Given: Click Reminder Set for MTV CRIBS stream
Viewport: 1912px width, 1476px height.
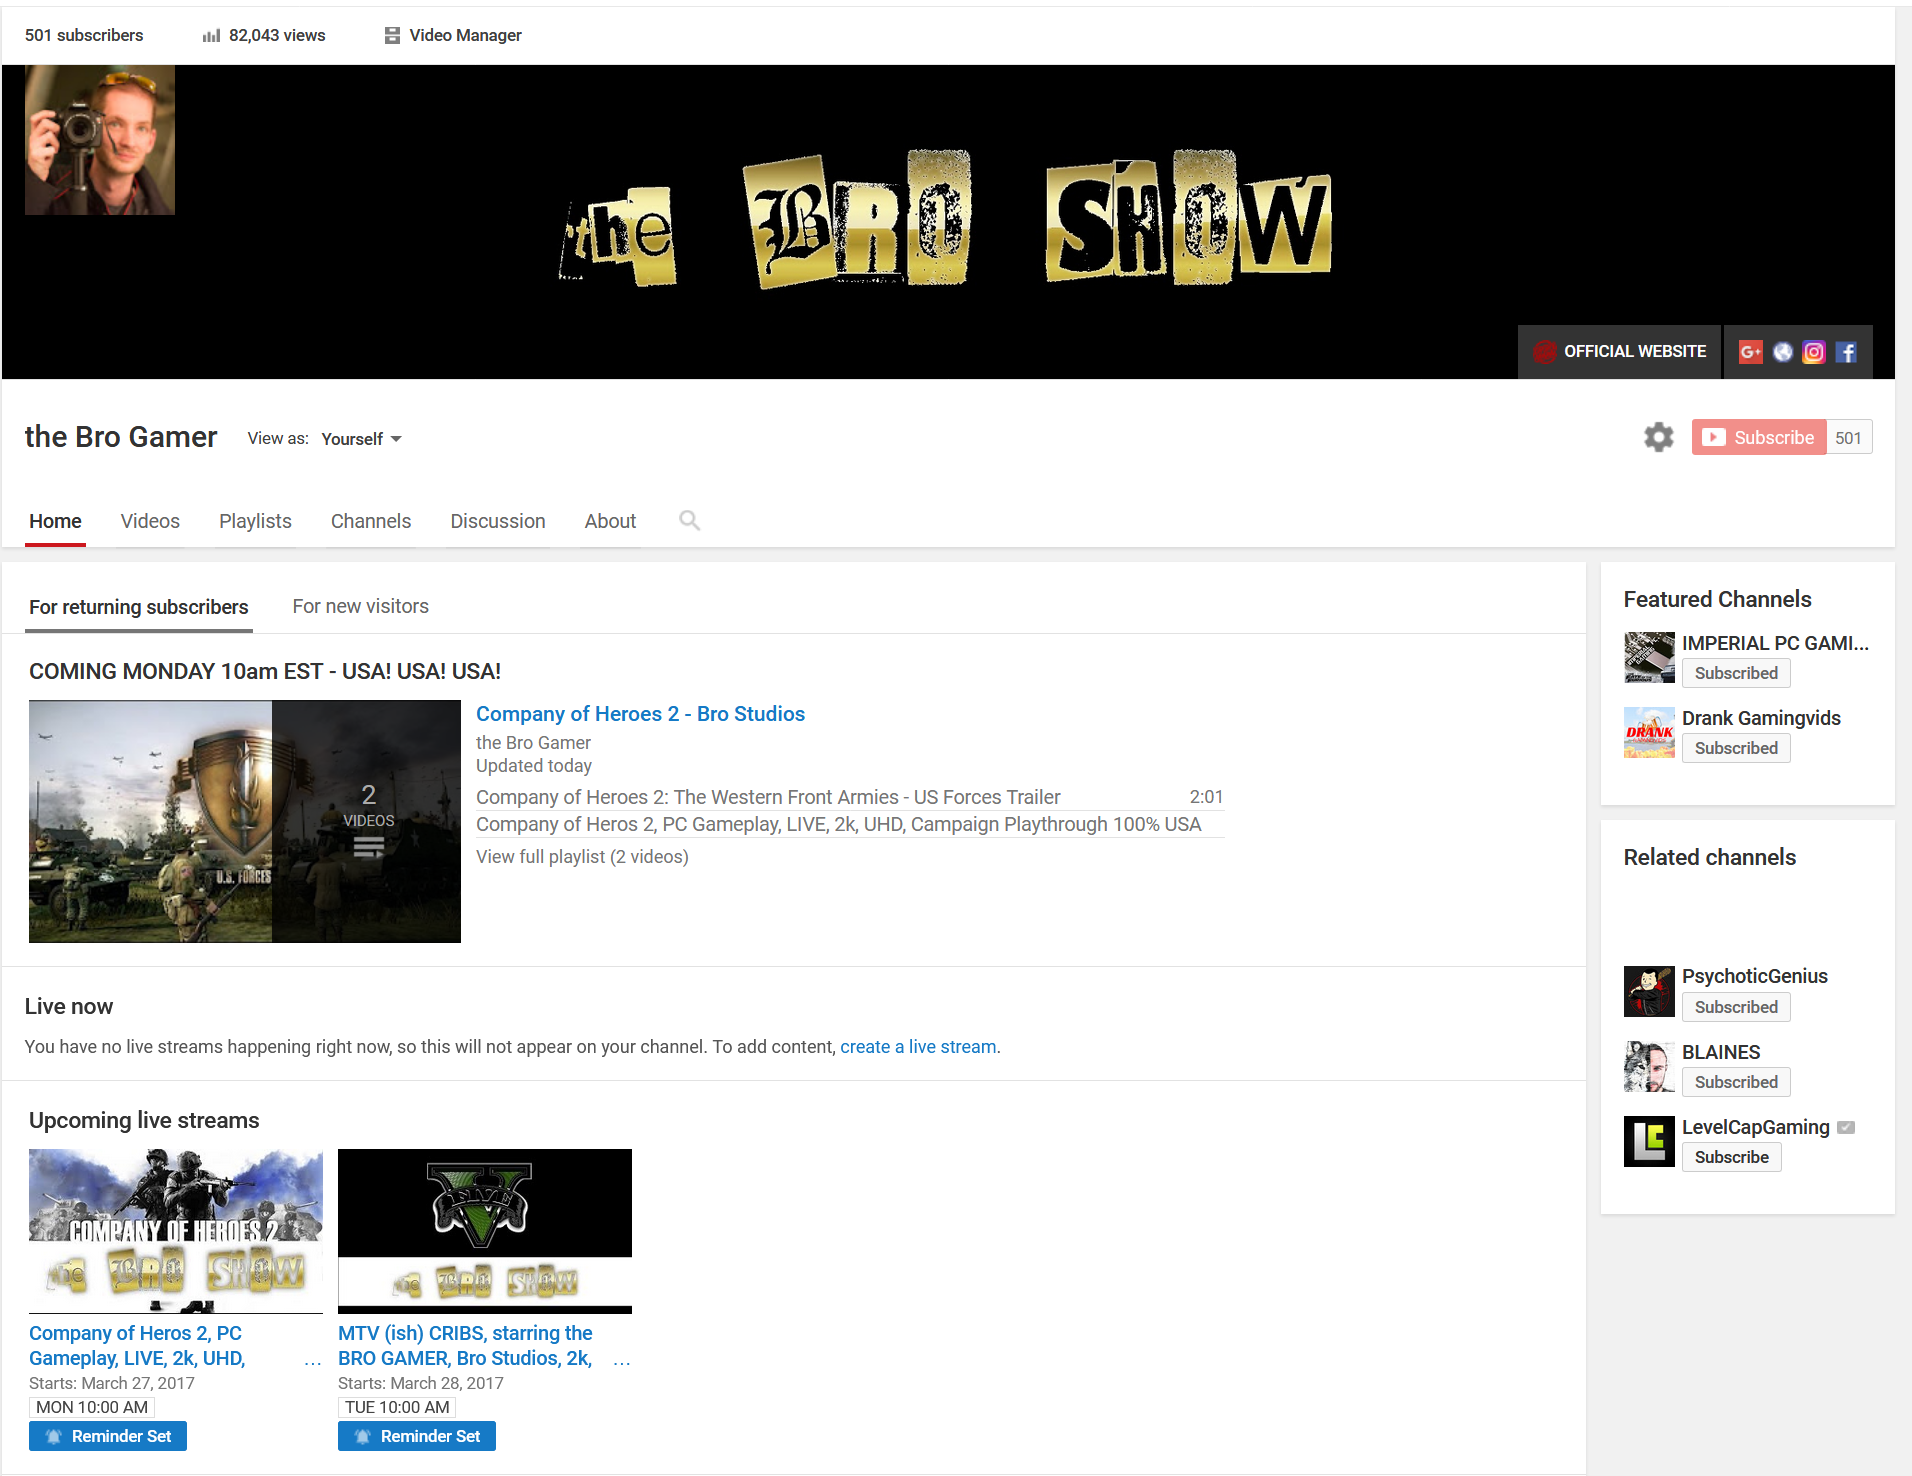Looking at the screenshot, I should (417, 1436).
